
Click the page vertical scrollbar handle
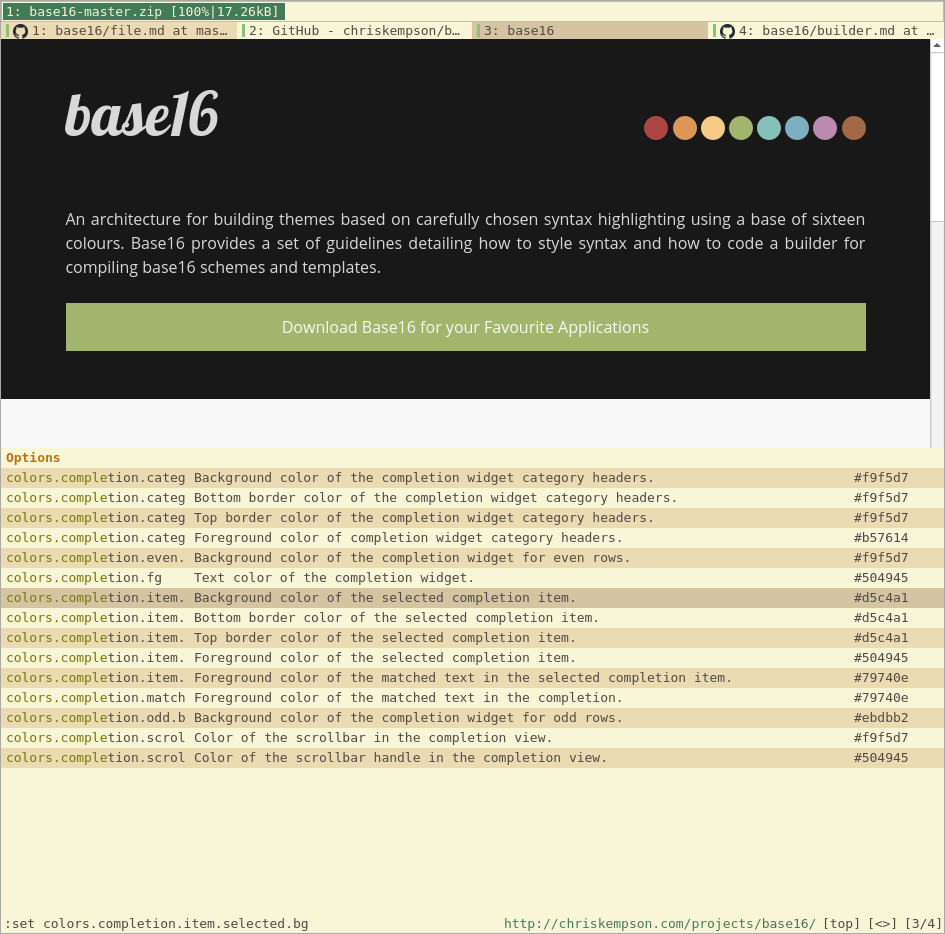tap(937, 136)
